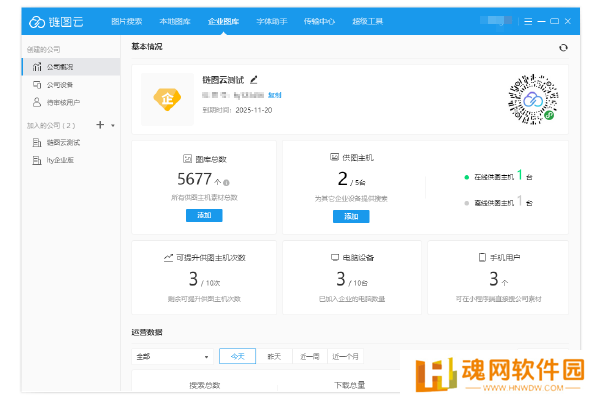Select 今天 time range
Image resolution: width=600 pixels, height=400 pixels.
click(237, 356)
